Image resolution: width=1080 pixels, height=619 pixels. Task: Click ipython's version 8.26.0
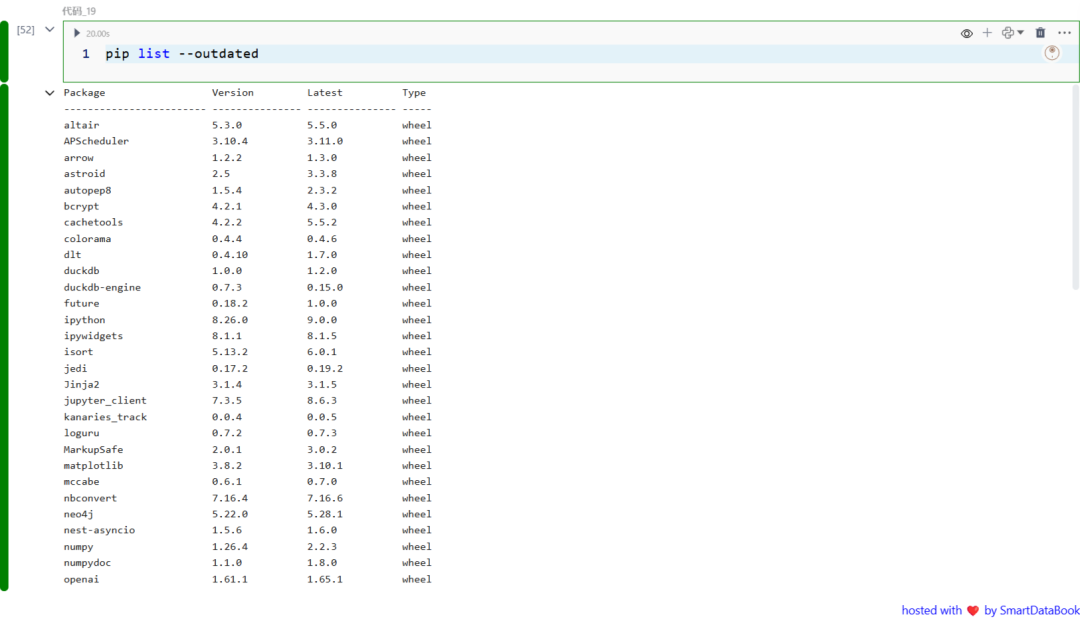(x=229, y=319)
